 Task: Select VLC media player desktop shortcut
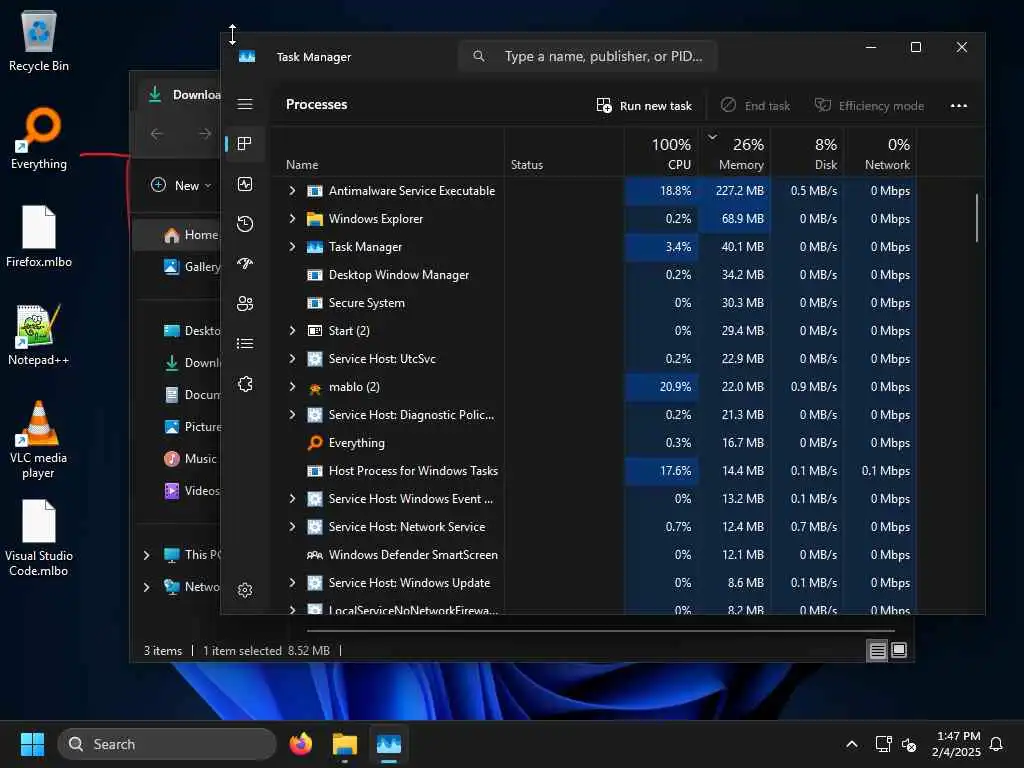pos(39,440)
